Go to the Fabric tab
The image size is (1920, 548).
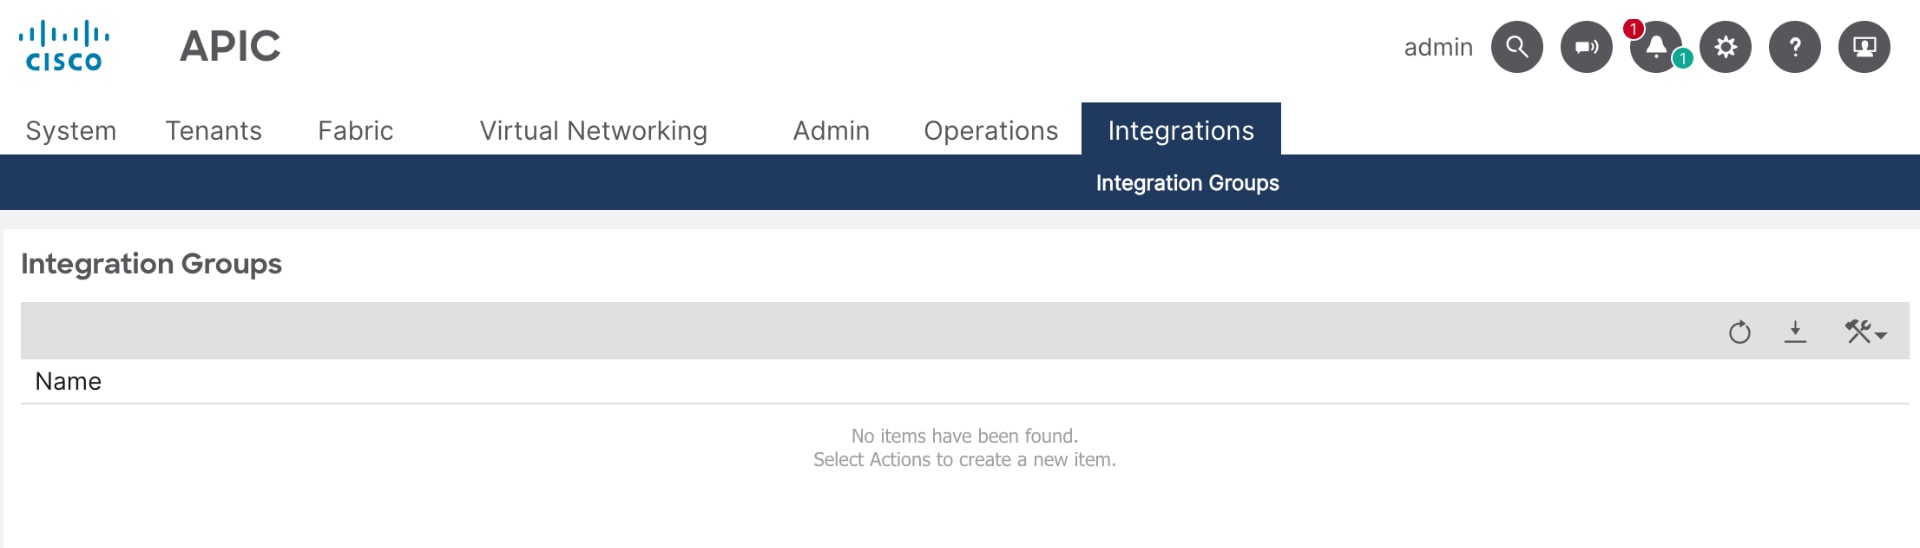pos(355,131)
